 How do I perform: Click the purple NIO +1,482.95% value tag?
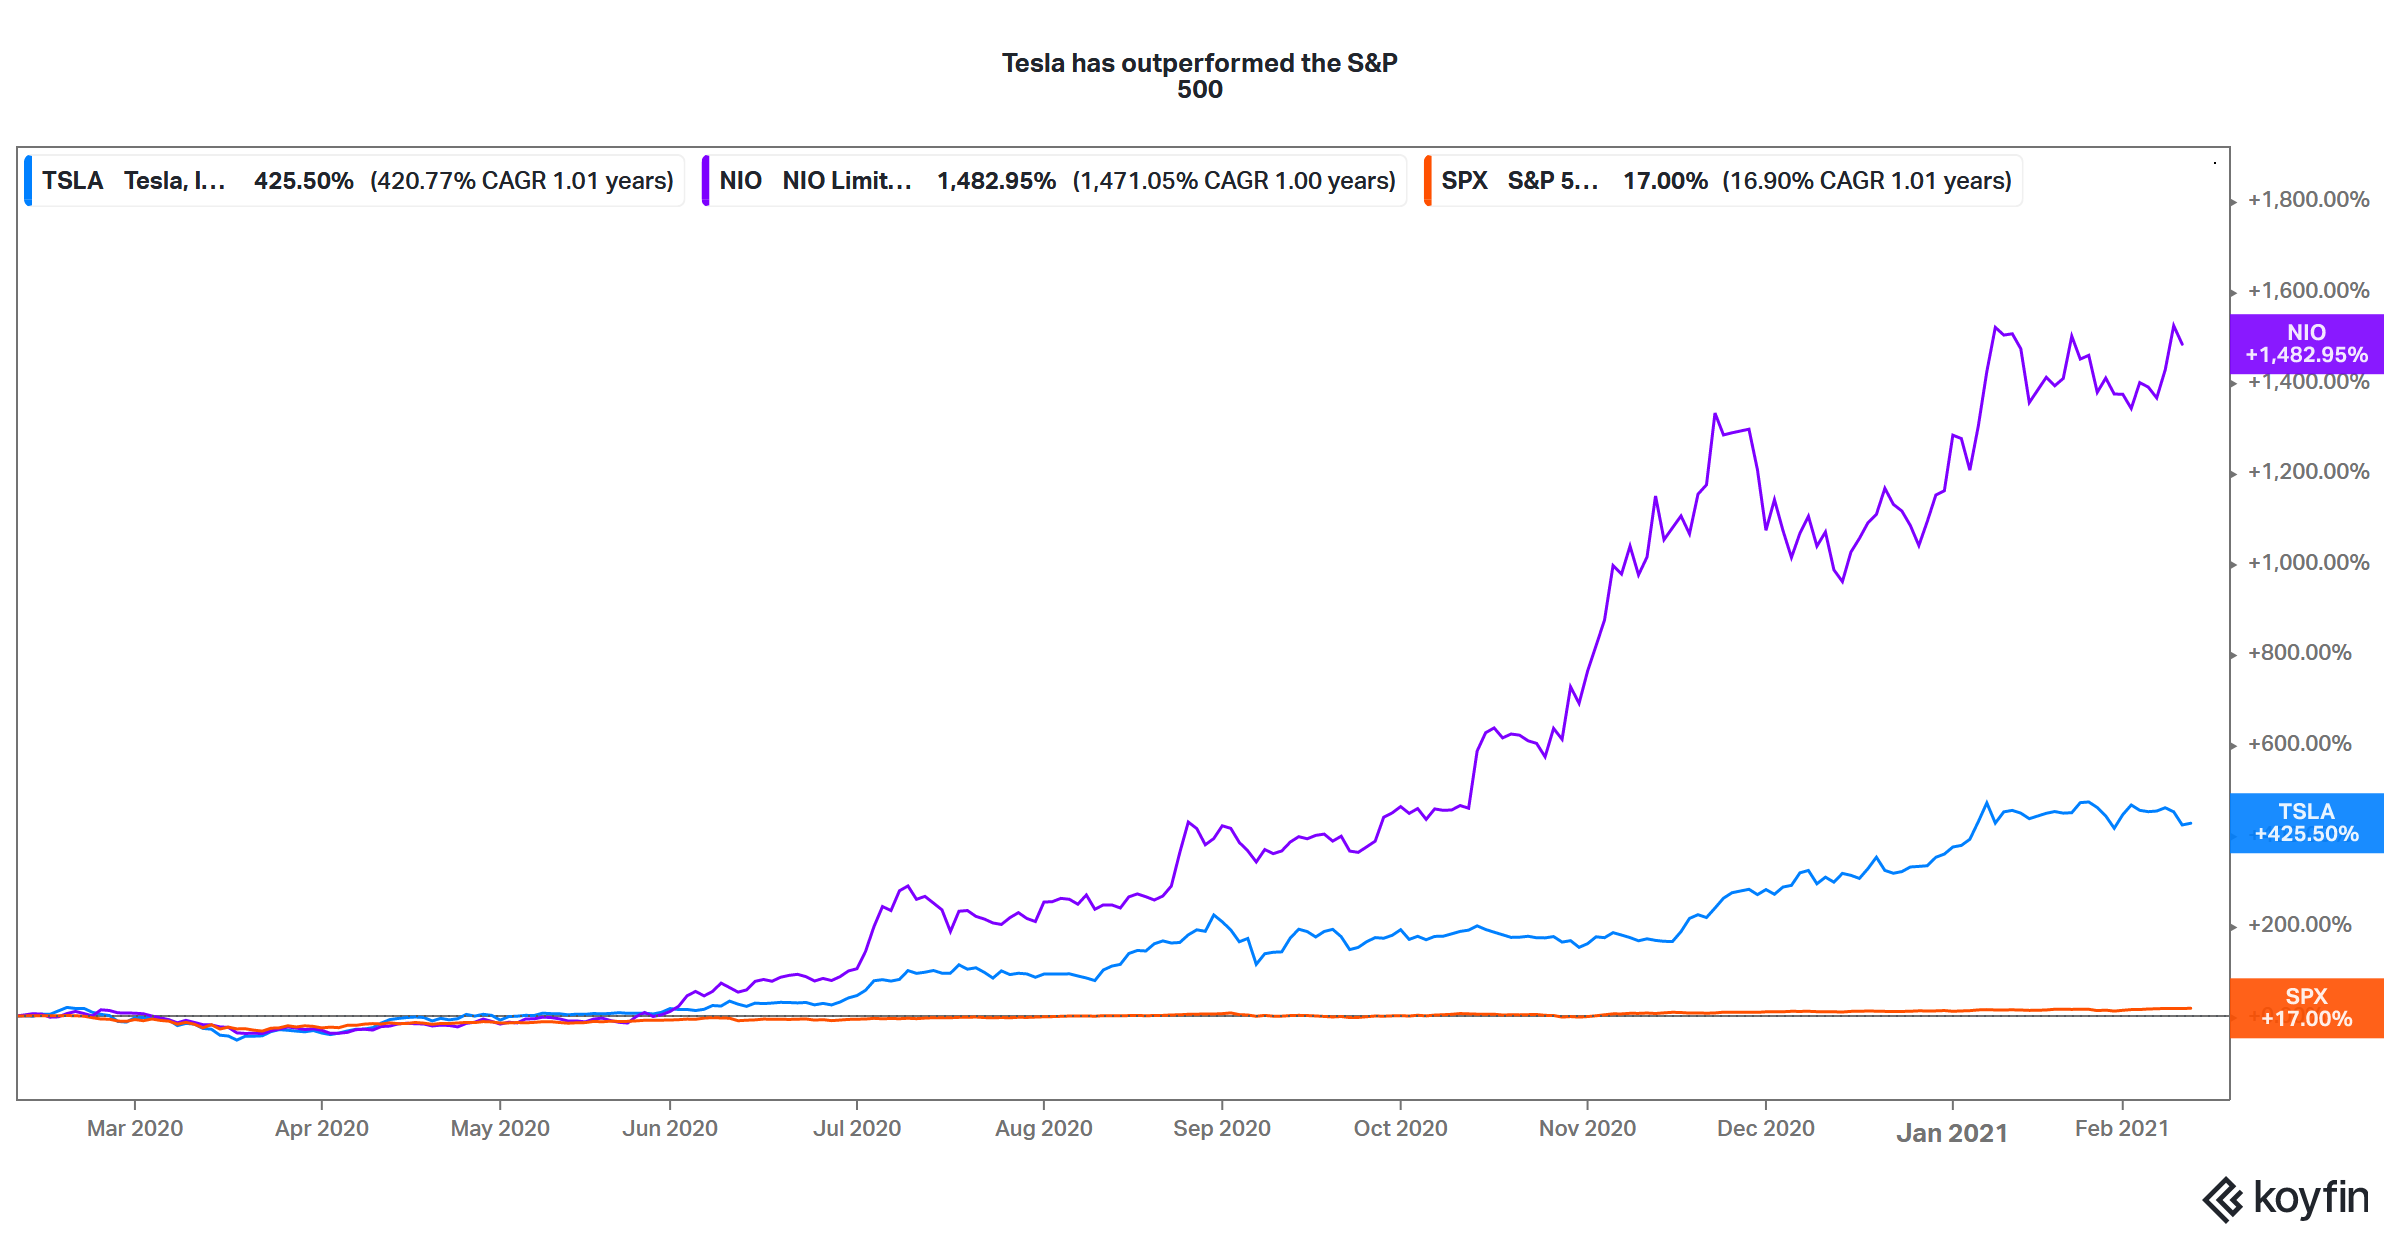coord(2307,344)
